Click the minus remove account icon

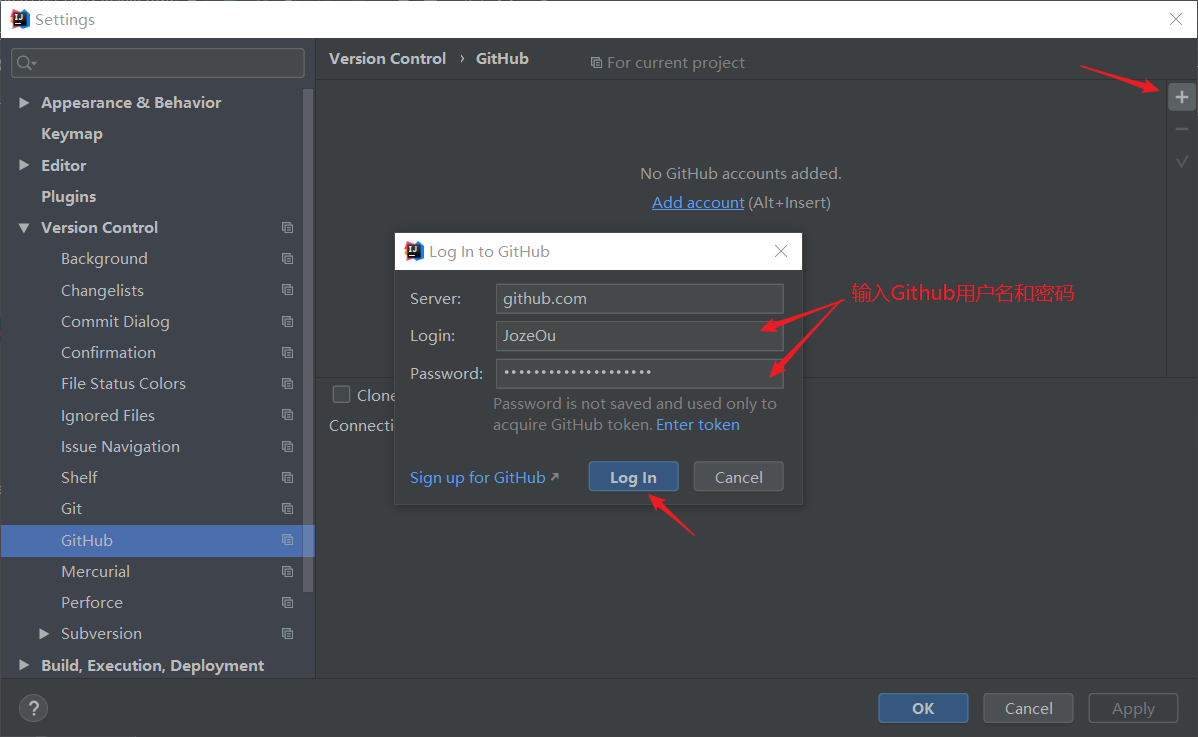(1181, 129)
